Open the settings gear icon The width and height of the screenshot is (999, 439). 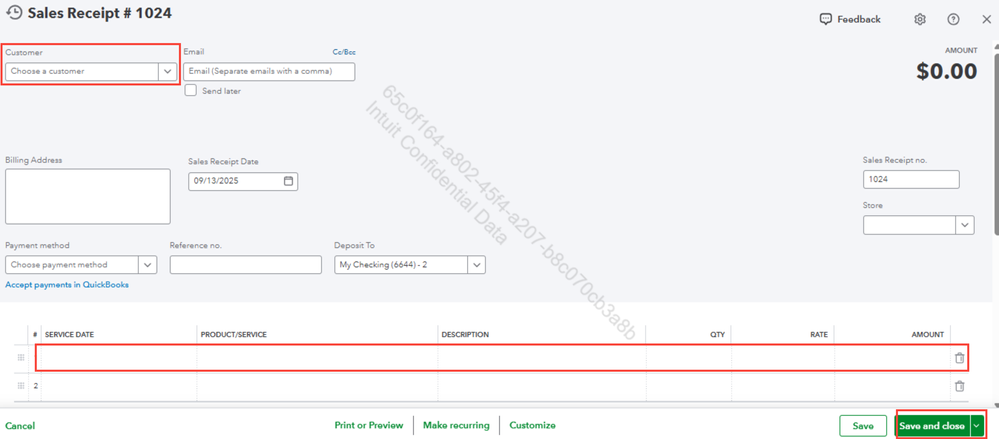(x=919, y=19)
